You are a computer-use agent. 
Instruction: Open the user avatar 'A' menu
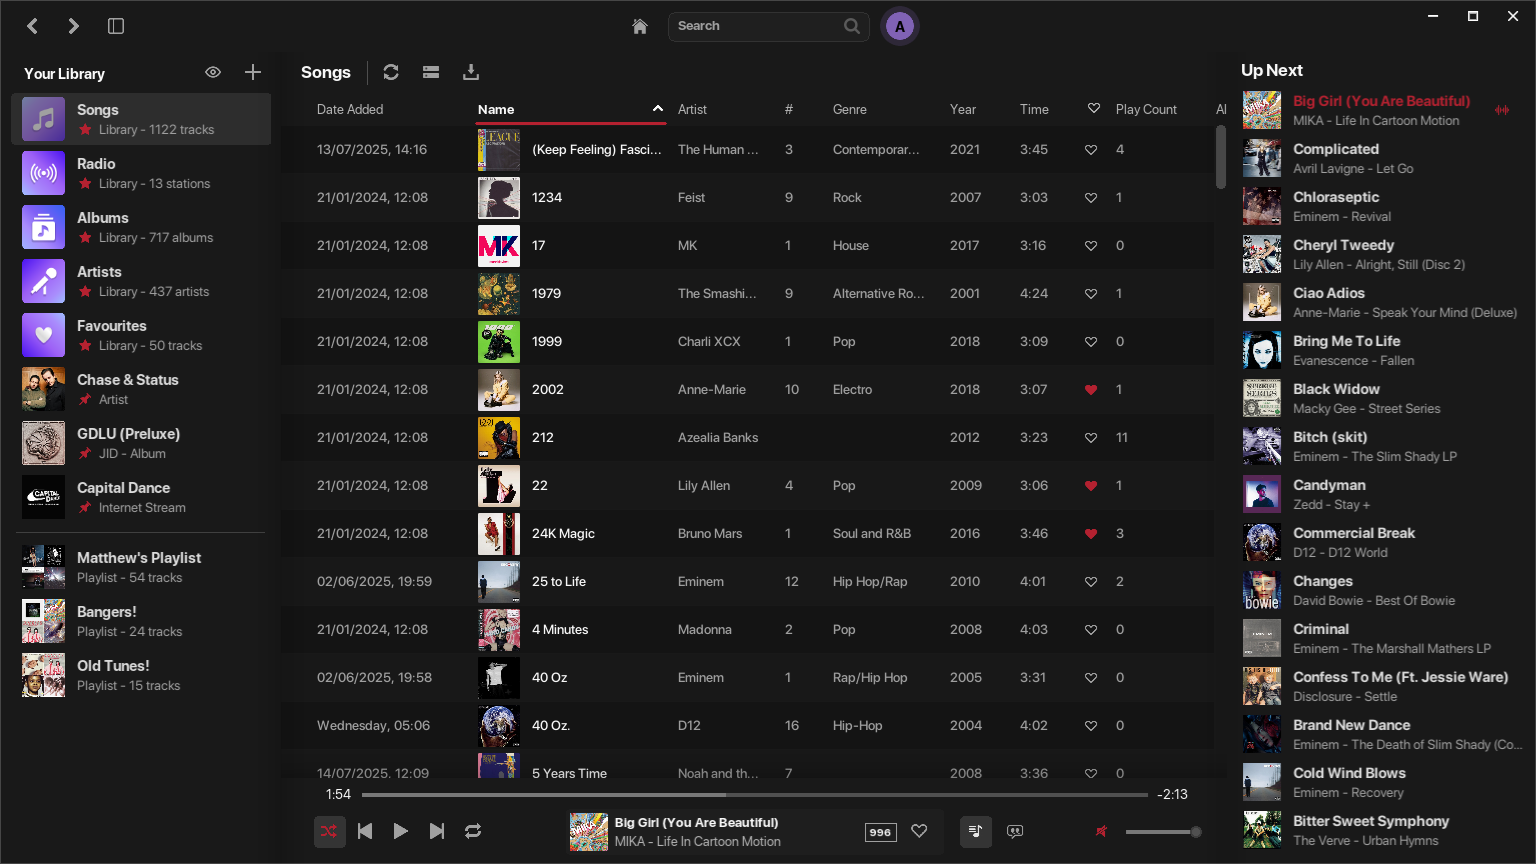coord(900,27)
